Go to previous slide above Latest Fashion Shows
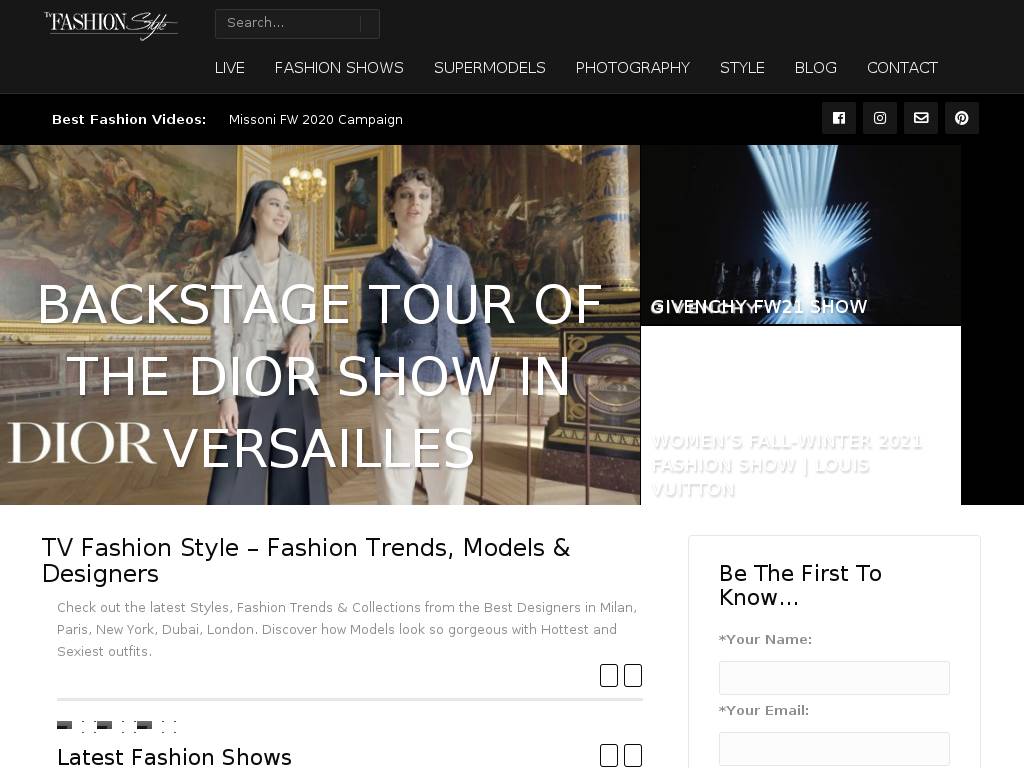This screenshot has width=1024, height=768. click(x=609, y=675)
